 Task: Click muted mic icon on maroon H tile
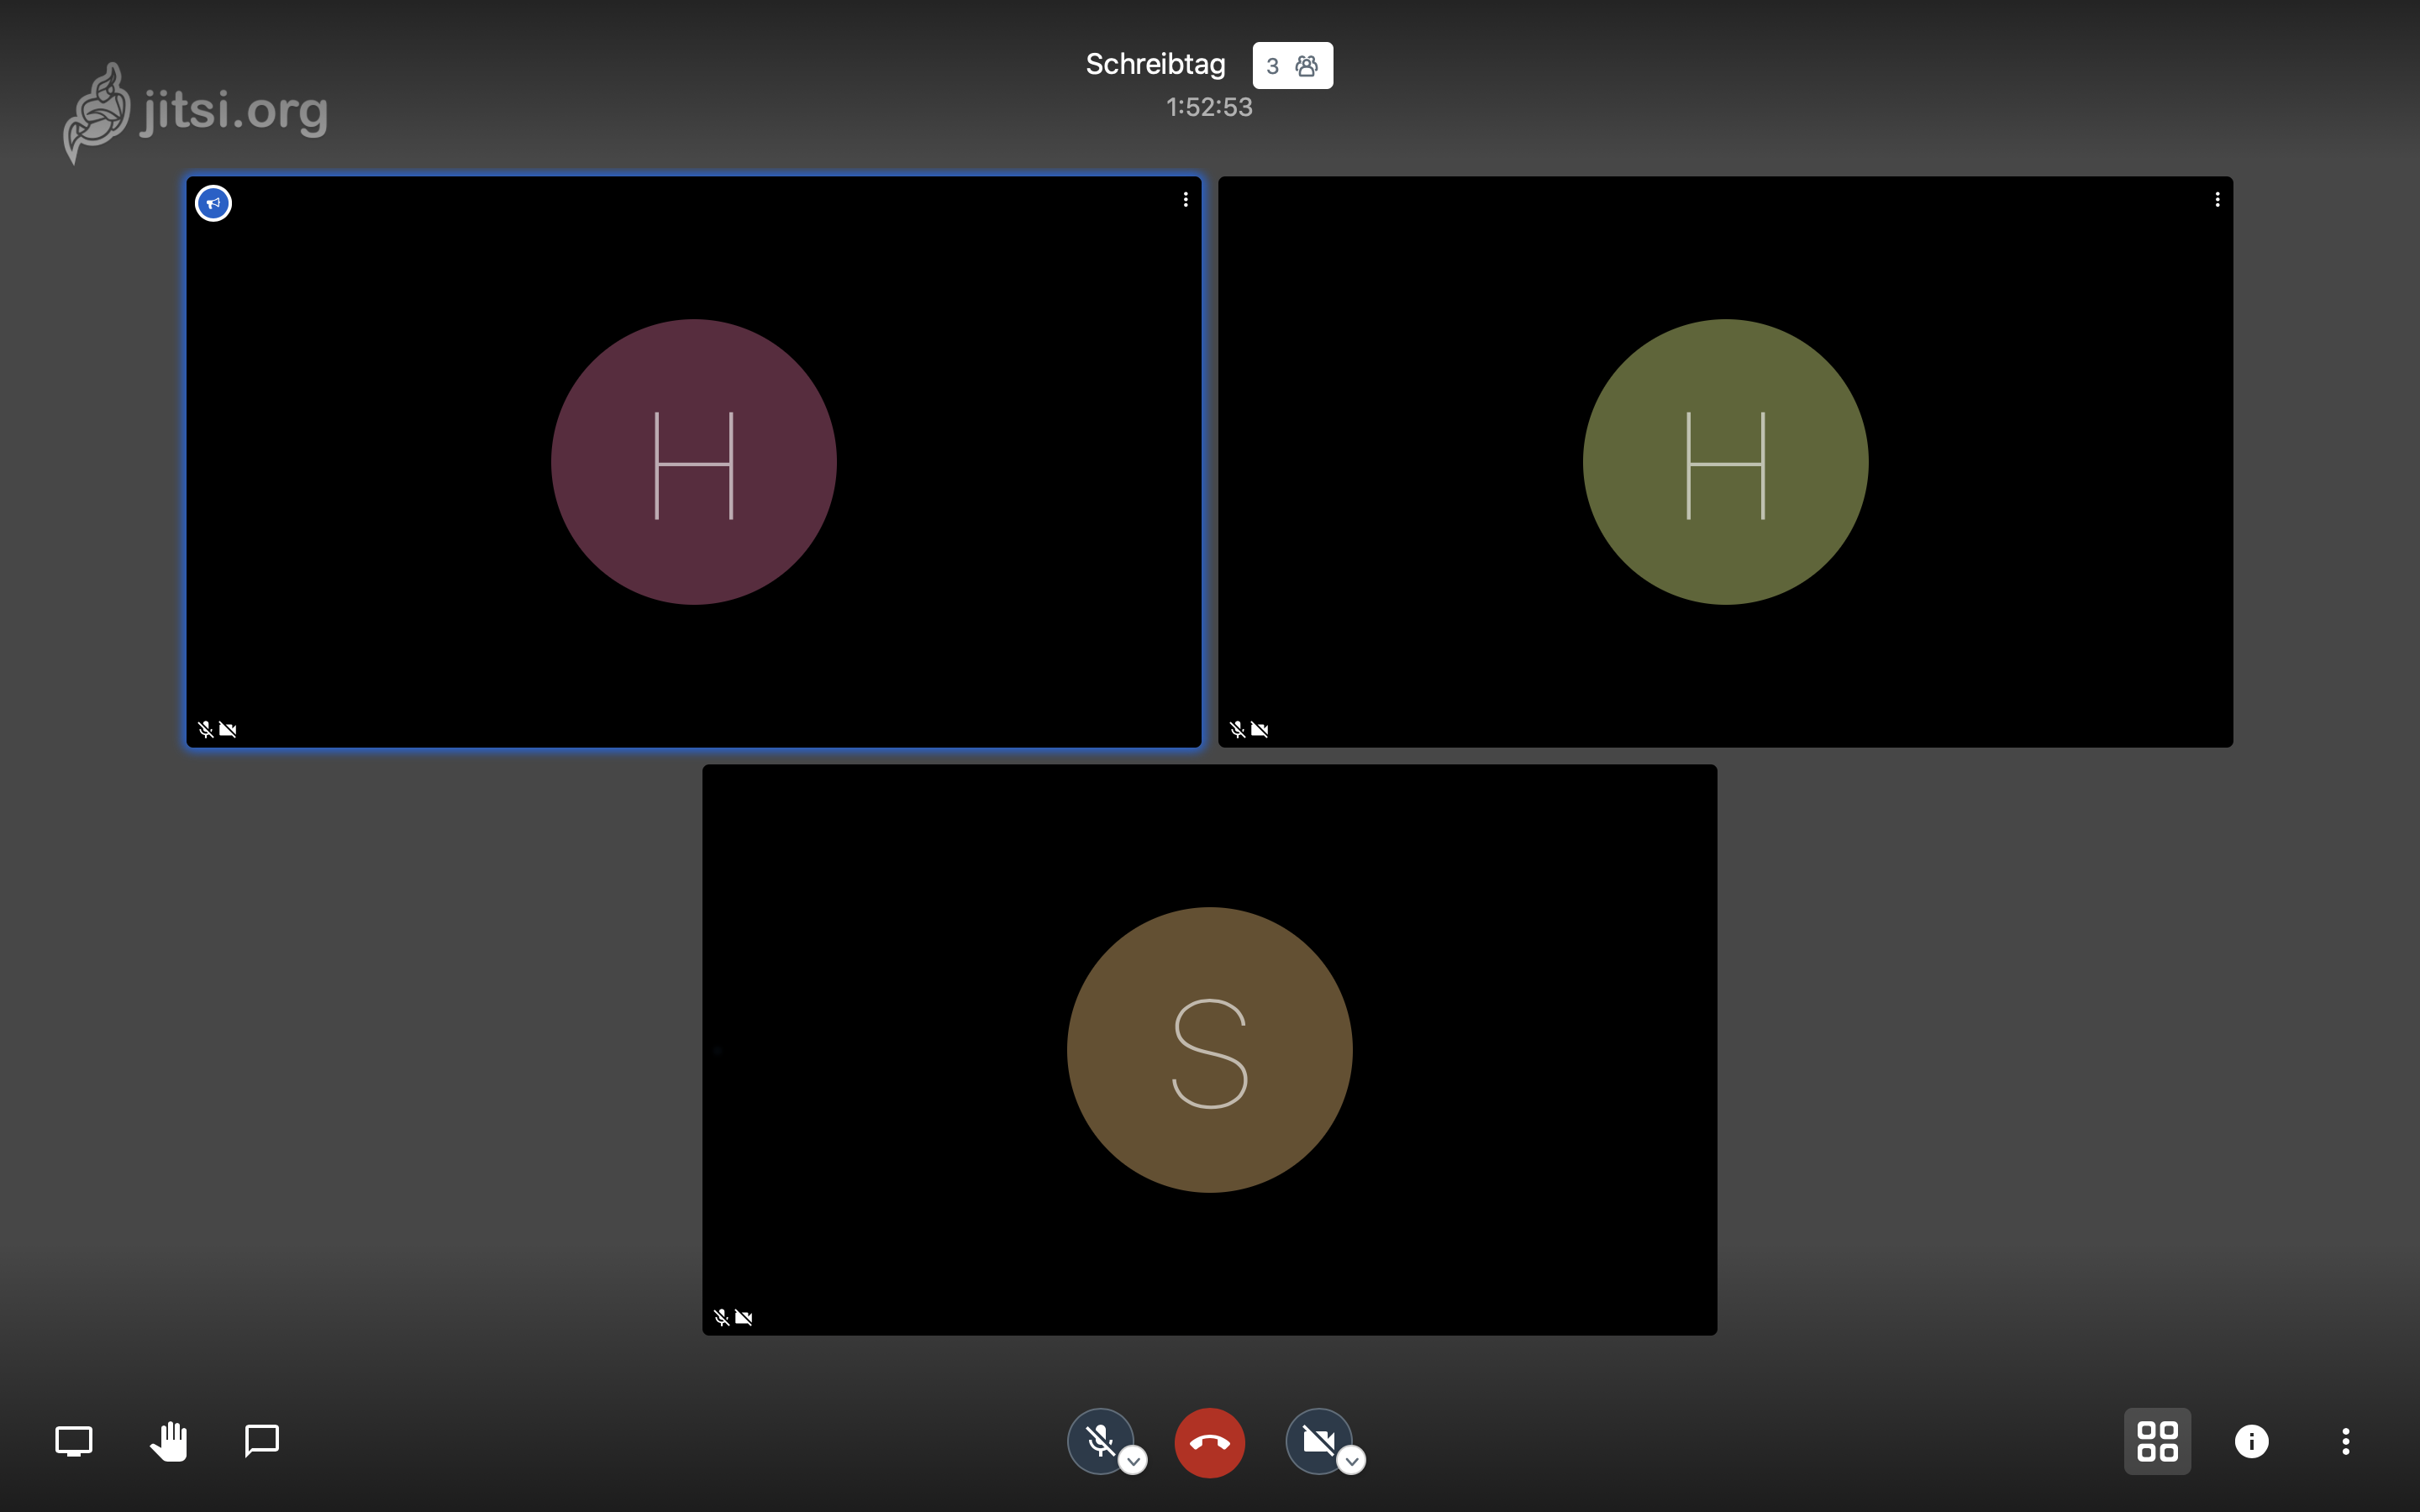[205, 729]
